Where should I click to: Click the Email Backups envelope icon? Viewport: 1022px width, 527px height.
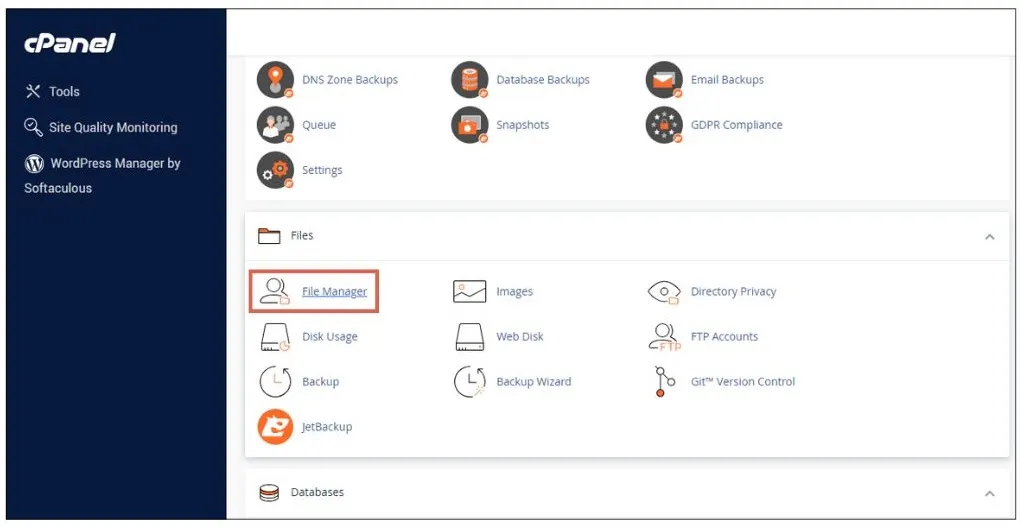point(664,80)
